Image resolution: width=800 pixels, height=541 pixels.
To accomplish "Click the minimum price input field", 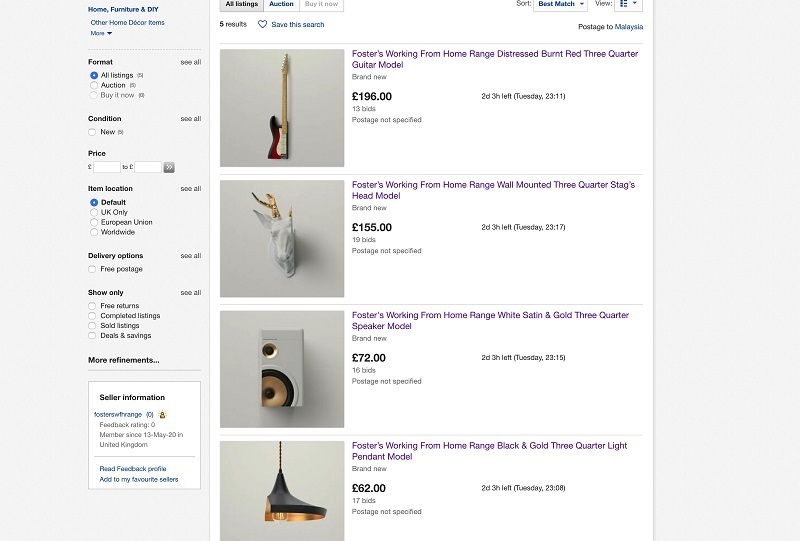I will click(107, 167).
